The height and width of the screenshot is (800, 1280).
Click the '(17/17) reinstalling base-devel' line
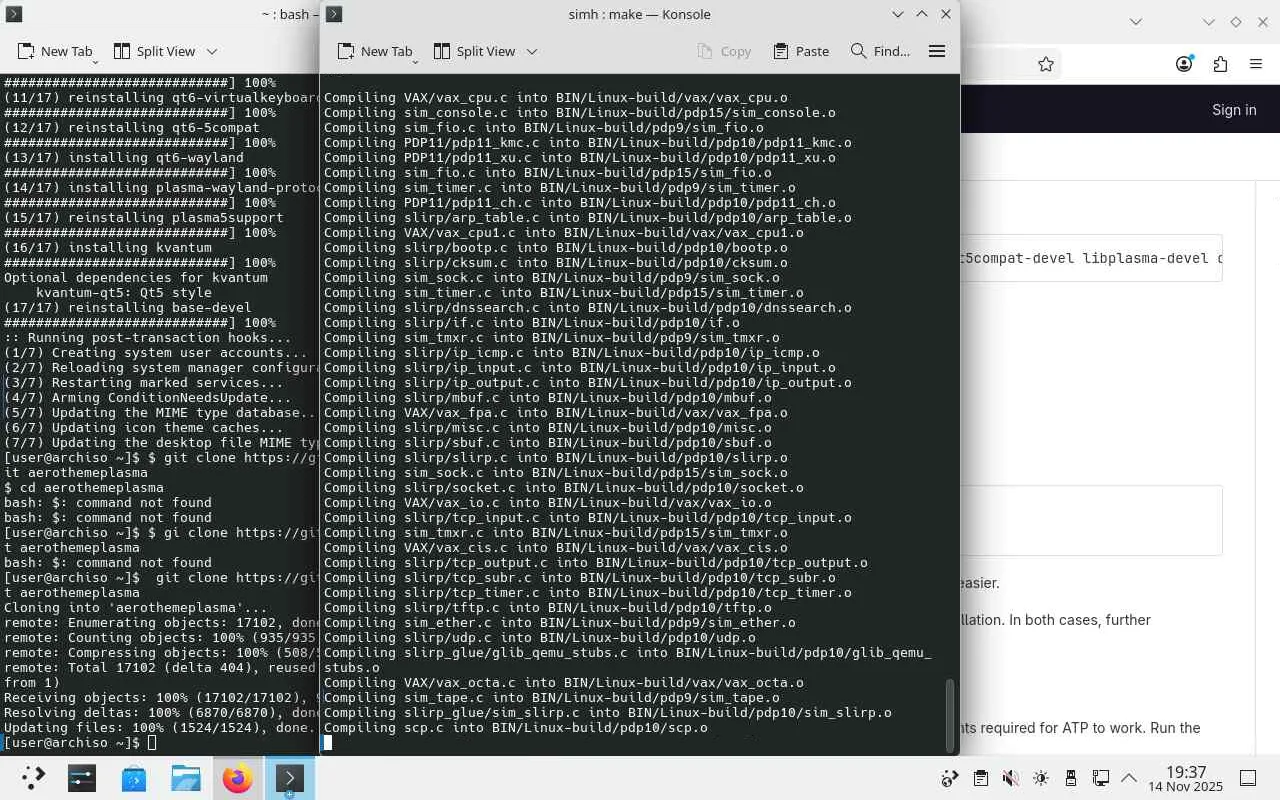[128, 307]
